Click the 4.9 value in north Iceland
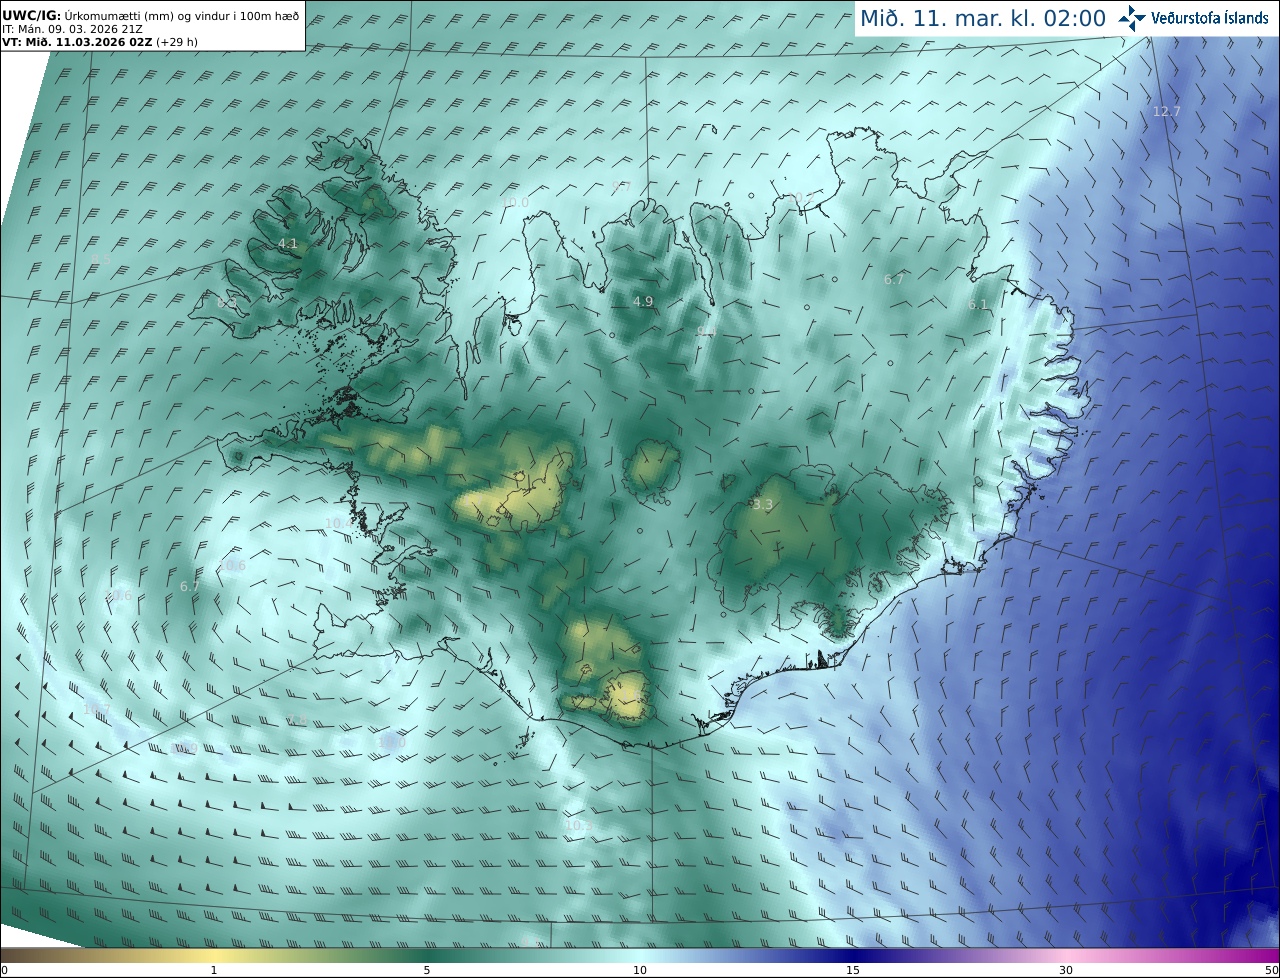The image size is (1280, 978). tap(643, 301)
